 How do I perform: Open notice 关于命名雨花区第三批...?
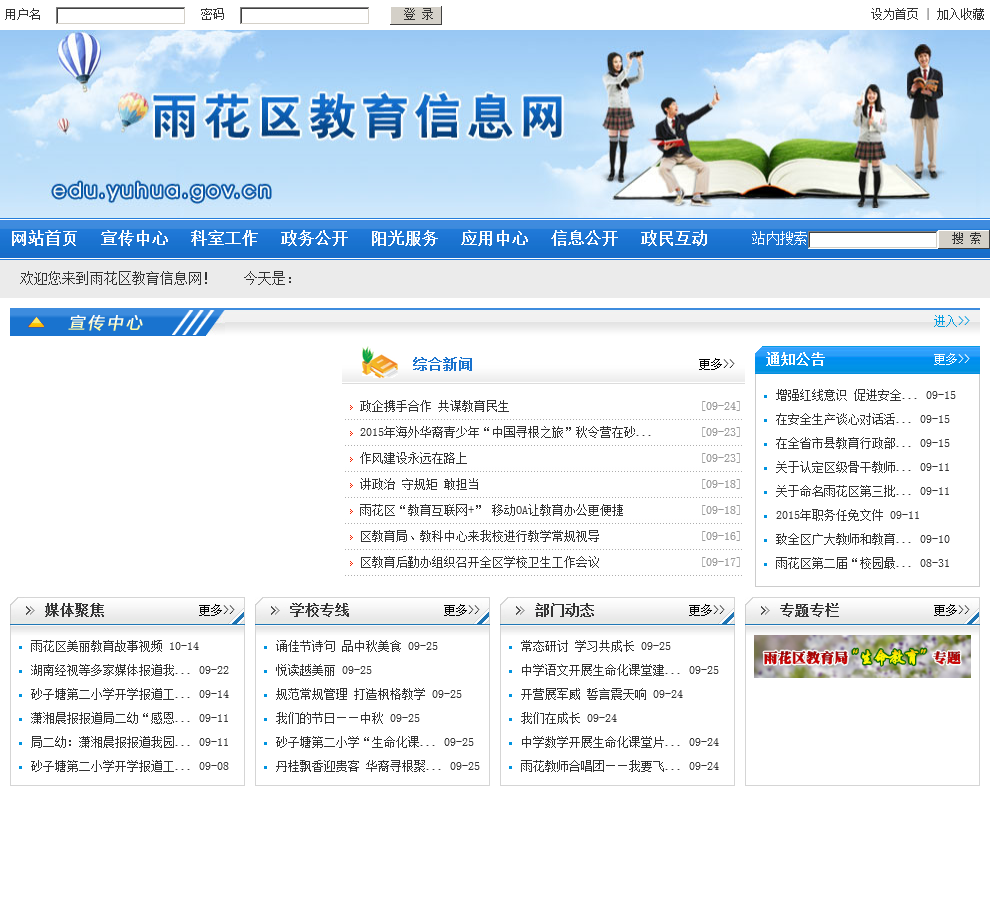[843, 491]
